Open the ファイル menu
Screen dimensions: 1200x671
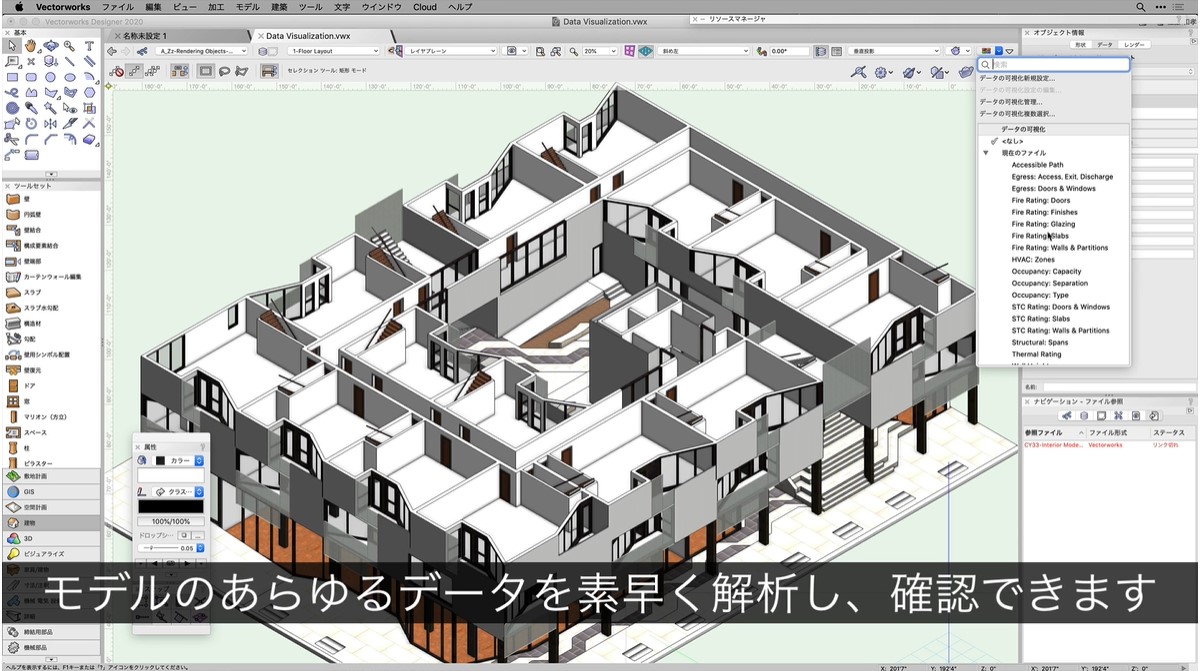pos(118,7)
